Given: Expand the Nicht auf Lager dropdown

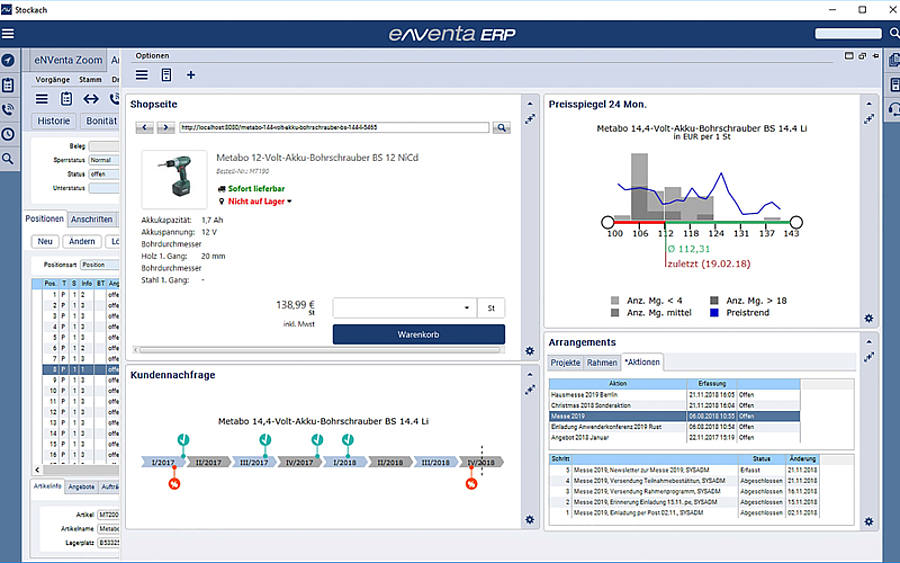Looking at the screenshot, I should click(289, 201).
